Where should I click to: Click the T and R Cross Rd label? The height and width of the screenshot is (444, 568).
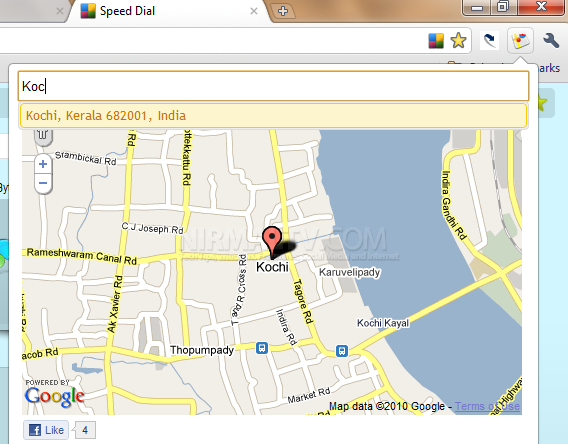pos(239,289)
